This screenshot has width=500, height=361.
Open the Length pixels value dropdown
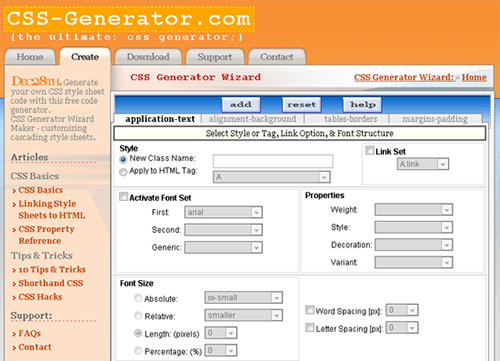coord(221,333)
